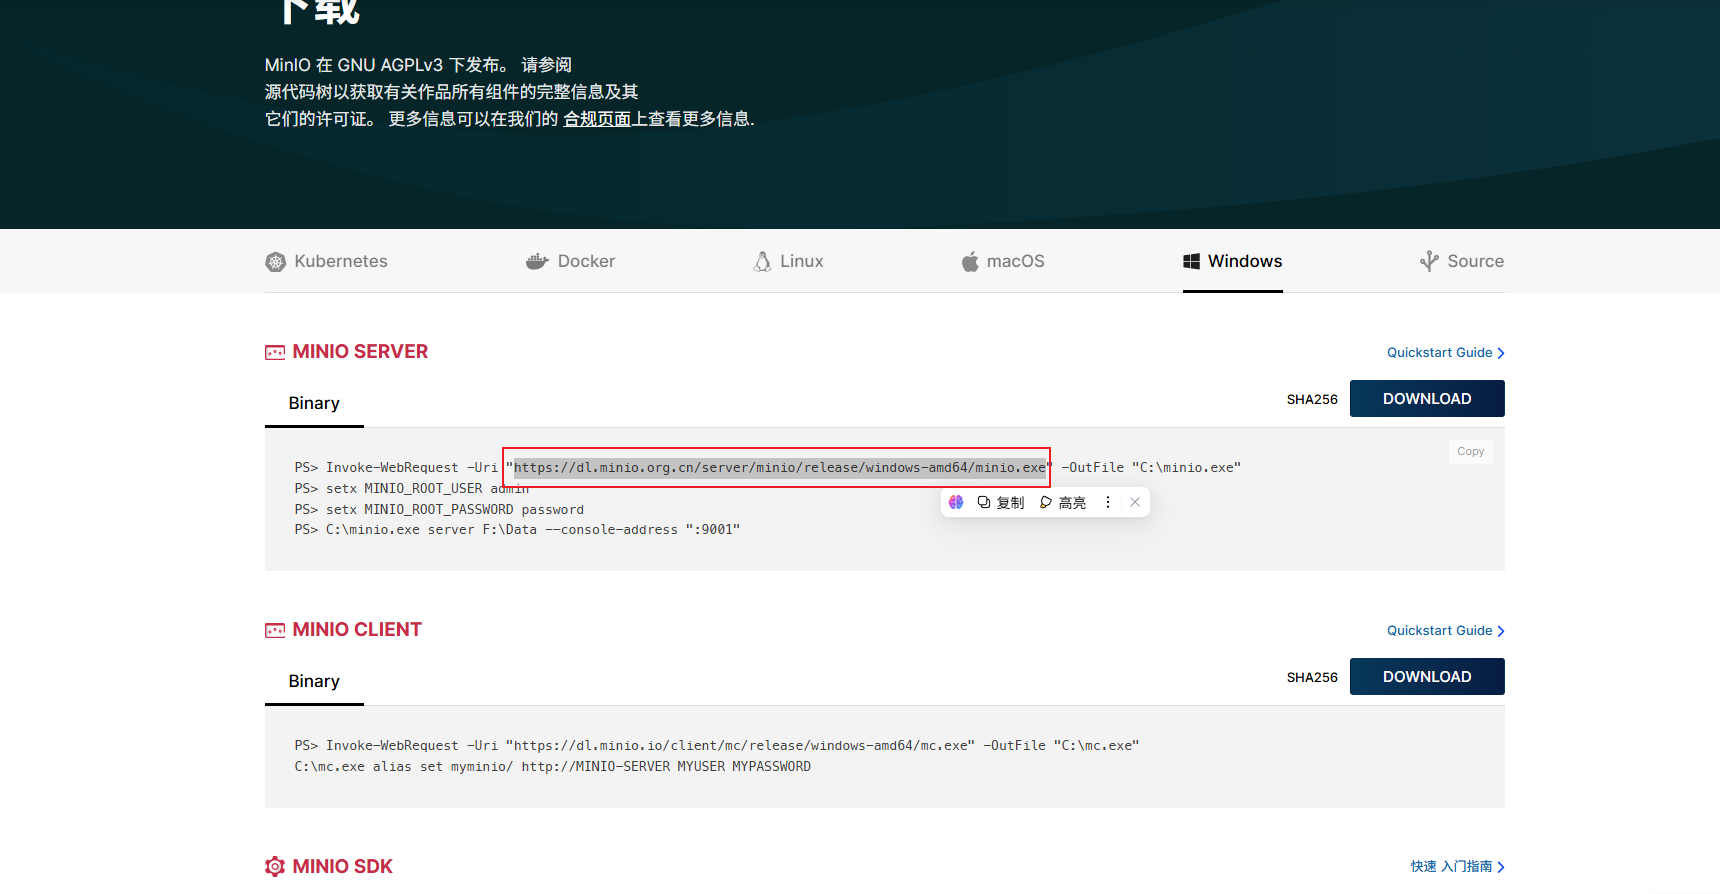This screenshot has height=894, width=1720.
Task: Switch to the Docker tab
Action: pyautogui.click(x=570, y=261)
